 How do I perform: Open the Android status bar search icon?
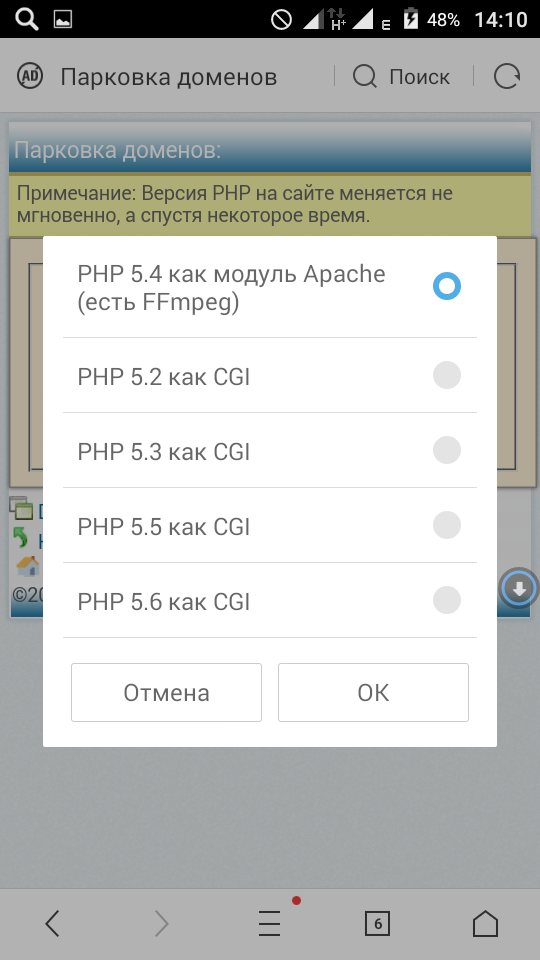pyautogui.click(x=27, y=19)
